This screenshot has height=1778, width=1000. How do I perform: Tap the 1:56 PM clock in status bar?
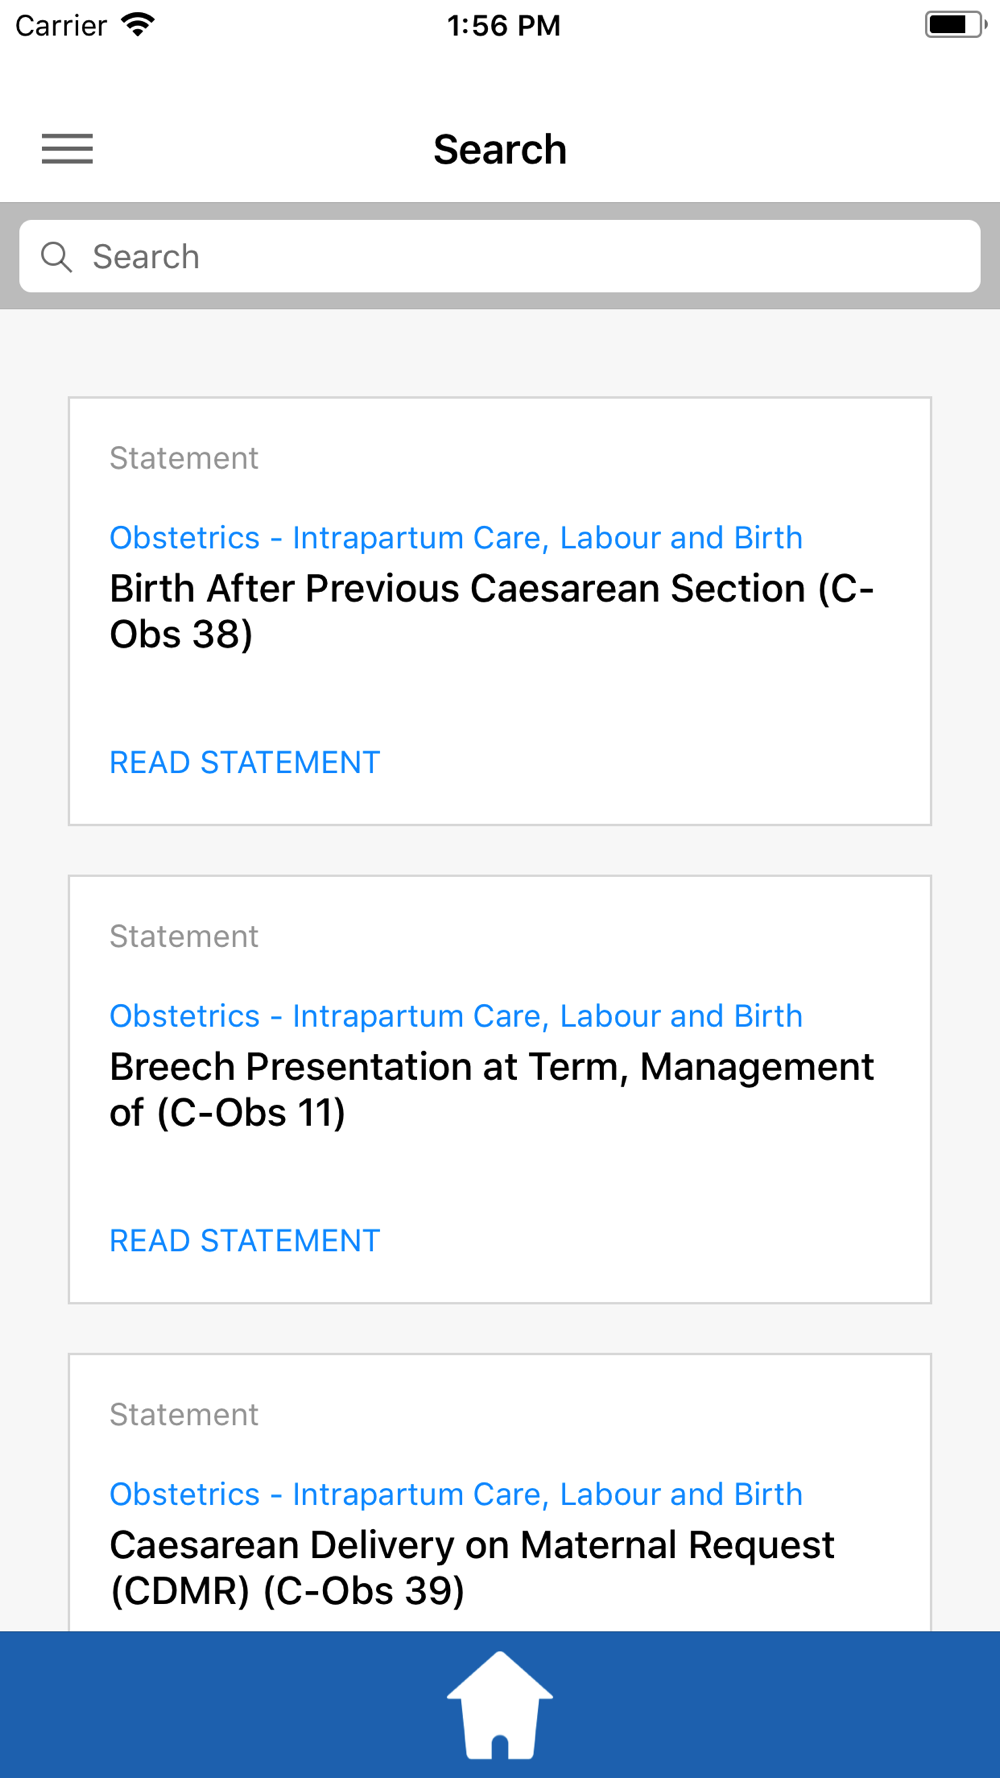tap(503, 25)
